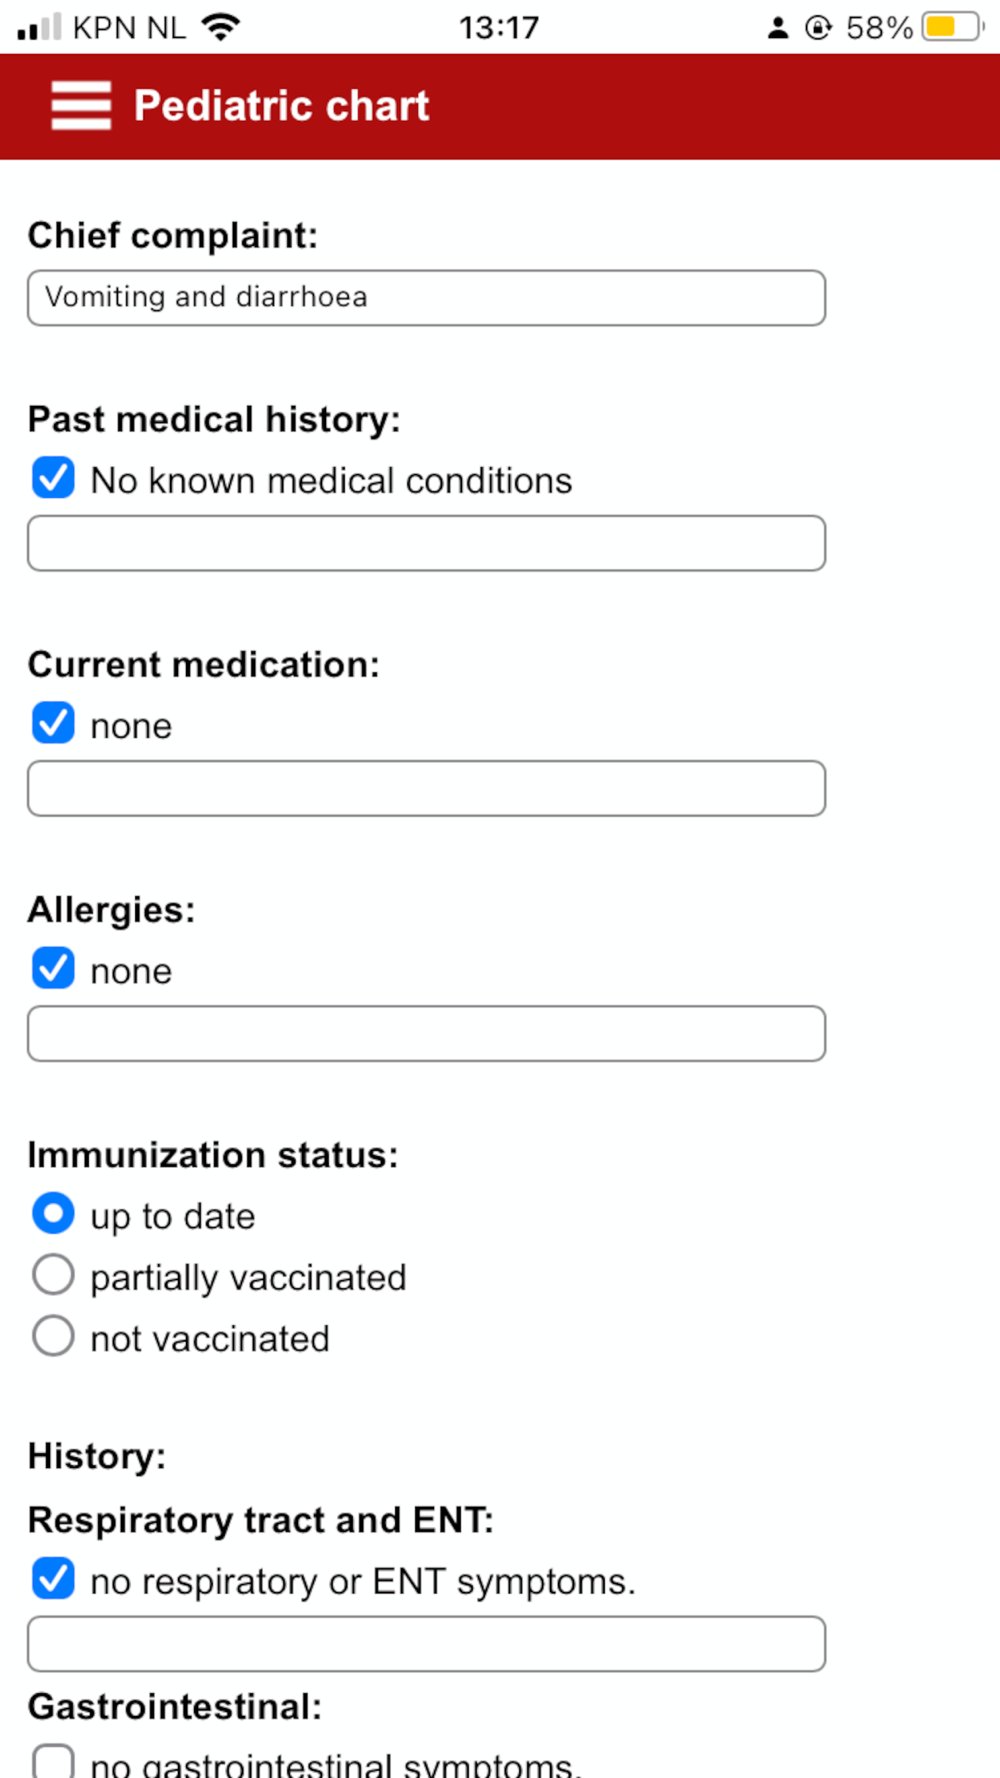This screenshot has height=1778, width=1000.
Task: Tap the Pediatric chart header title
Action: click(281, 106)
